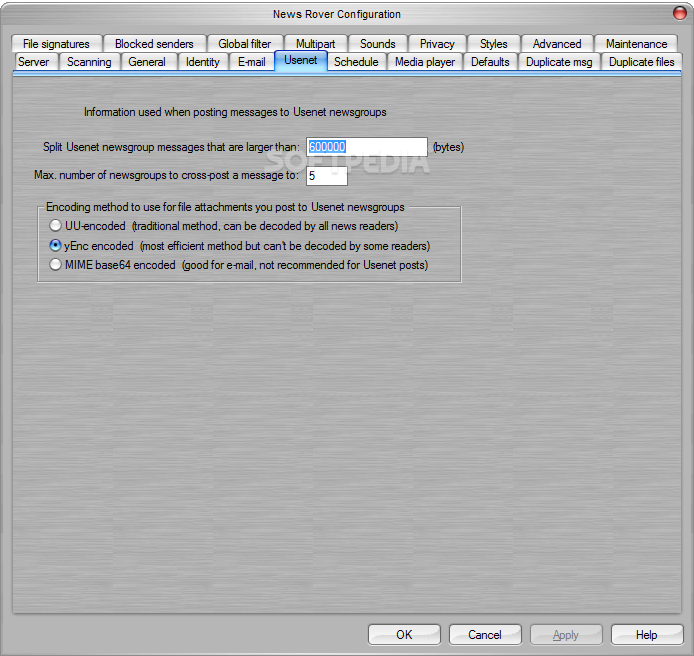This screenshot has height=656, width=694.
Task: Select the Maintenance tab
Action: click(x=636, y=44)
